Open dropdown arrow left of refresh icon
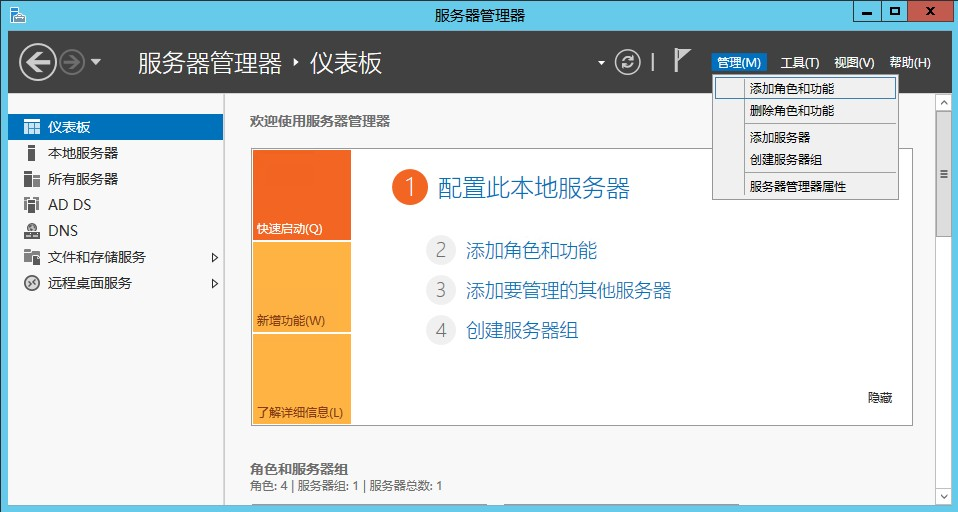958x512 pixels. pyautogui.click(x=601, y=63)
